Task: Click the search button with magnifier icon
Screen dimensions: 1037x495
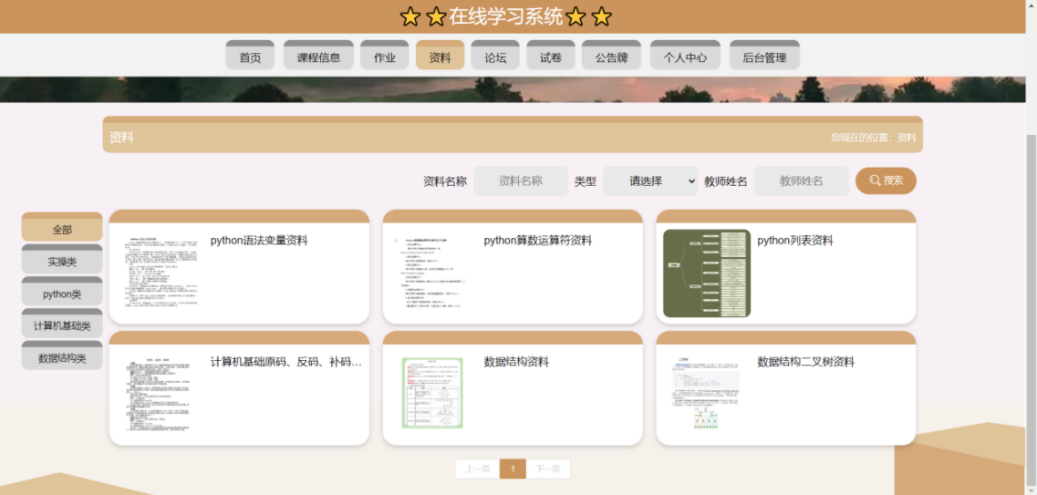Action: (885, 181)
